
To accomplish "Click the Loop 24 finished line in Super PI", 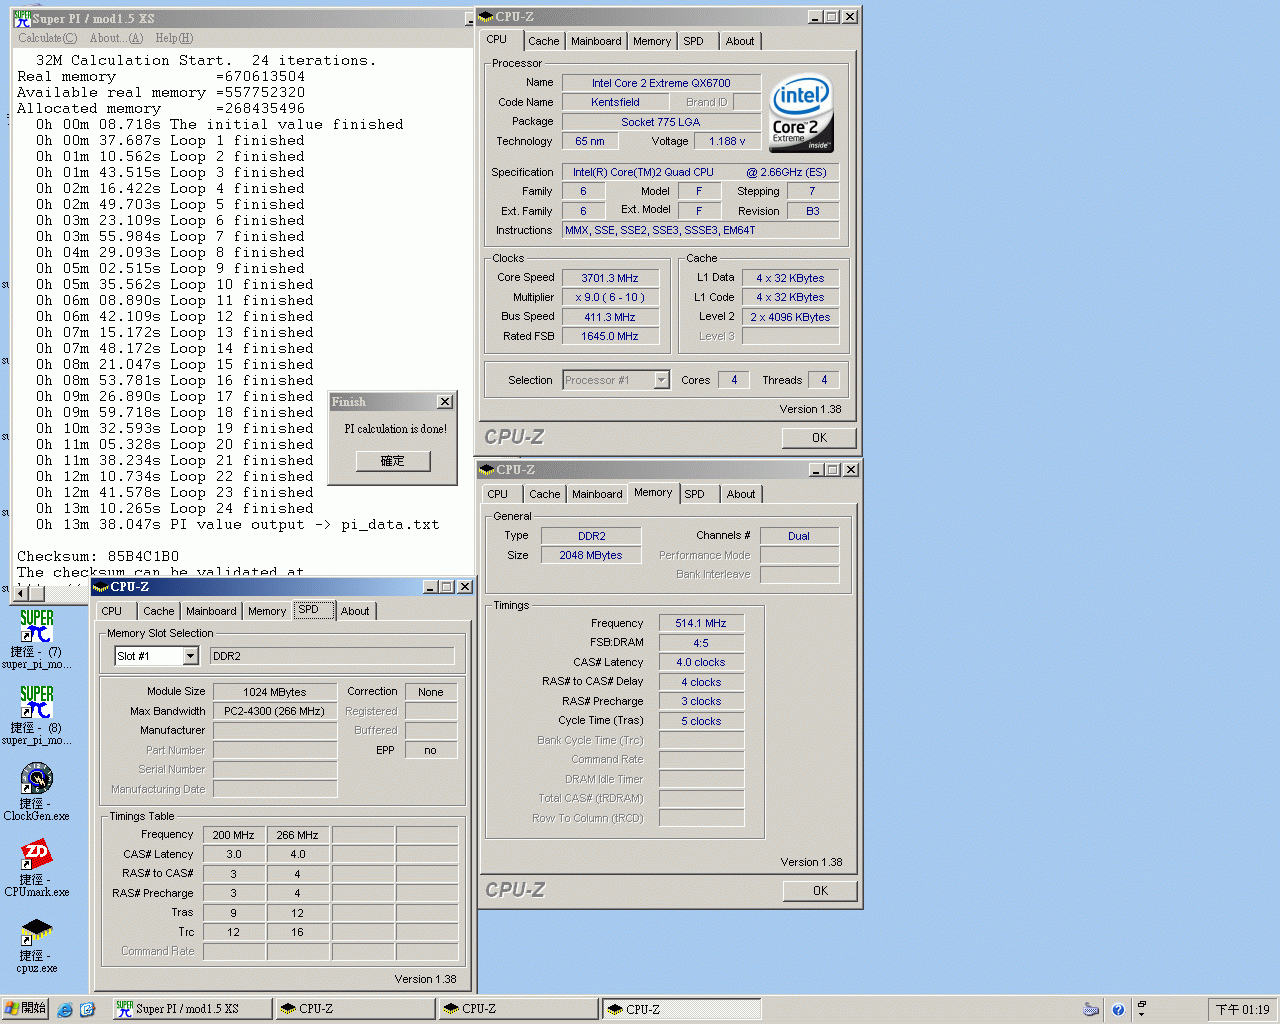I will pos(175,508).
